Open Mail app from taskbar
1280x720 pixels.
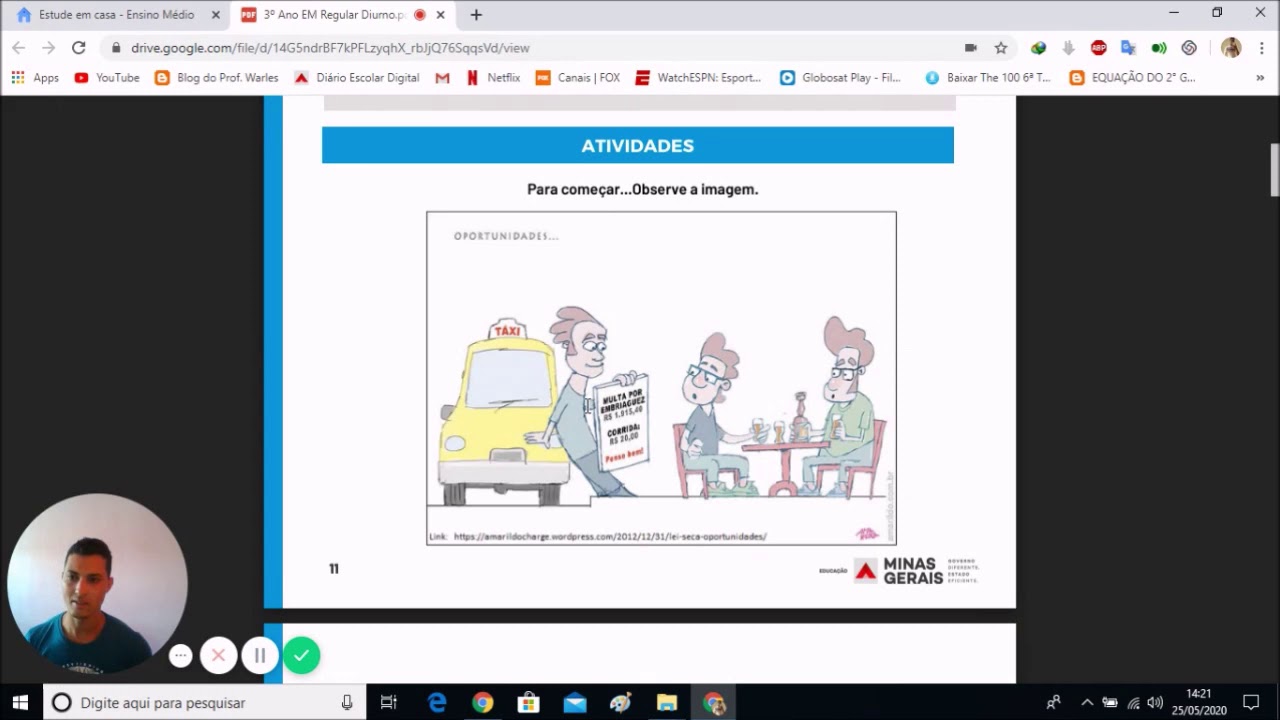click(x=575, y=702)
